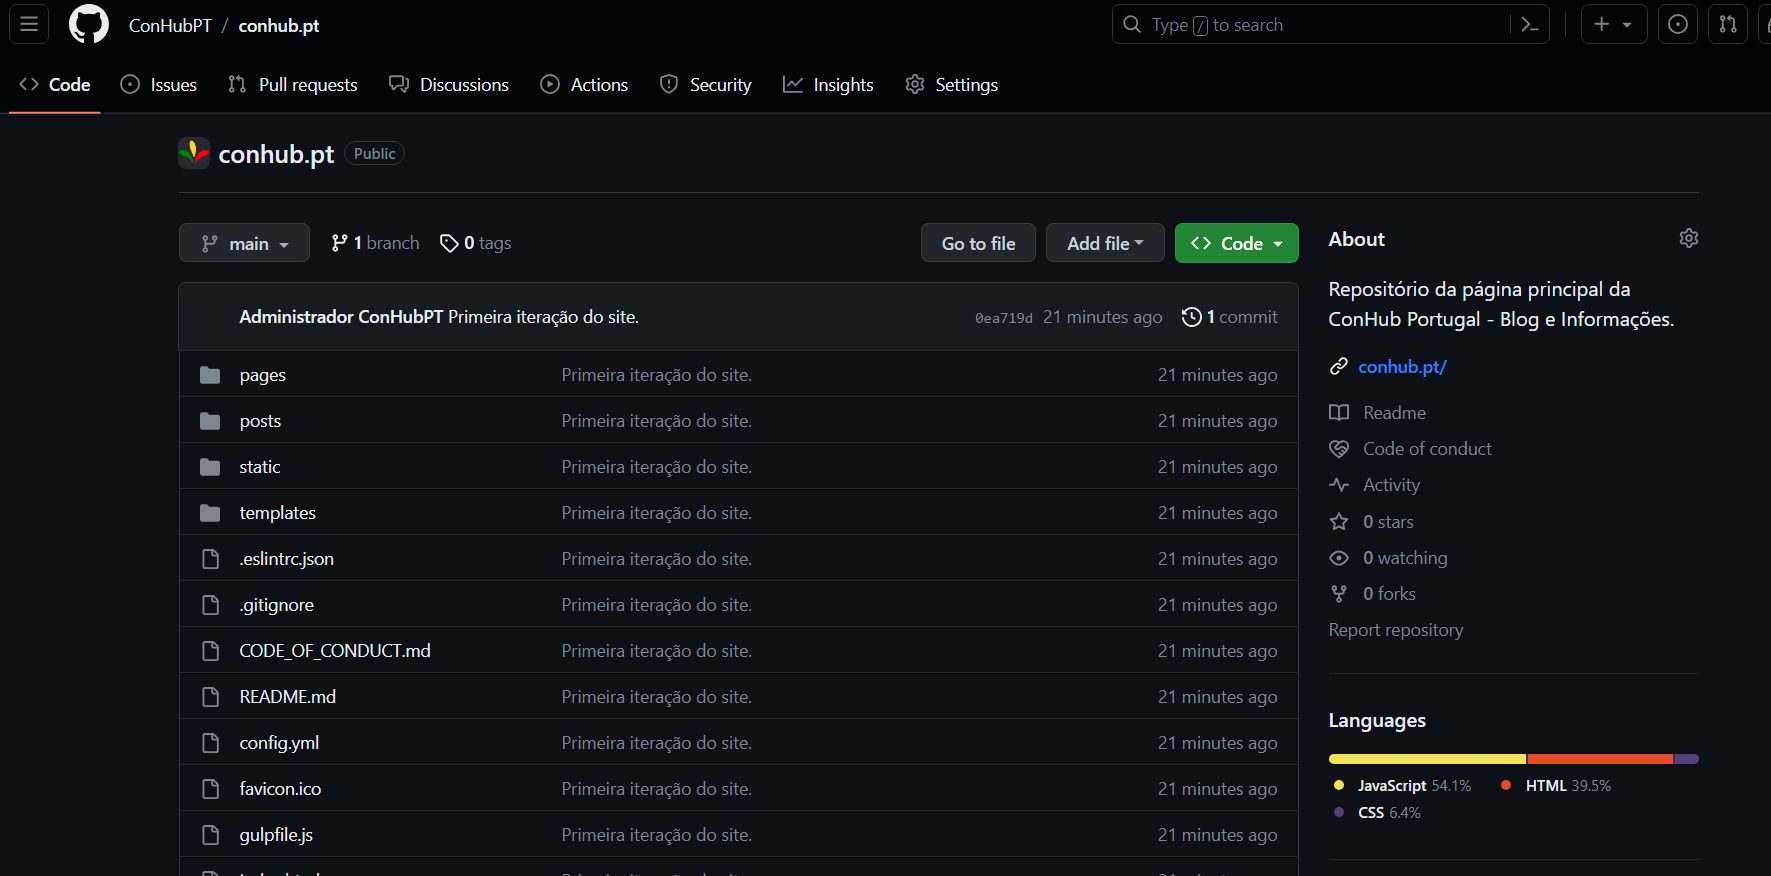The image size is (1771, 876).
Task: Click the static folder icon
Action: coord(210,467)
